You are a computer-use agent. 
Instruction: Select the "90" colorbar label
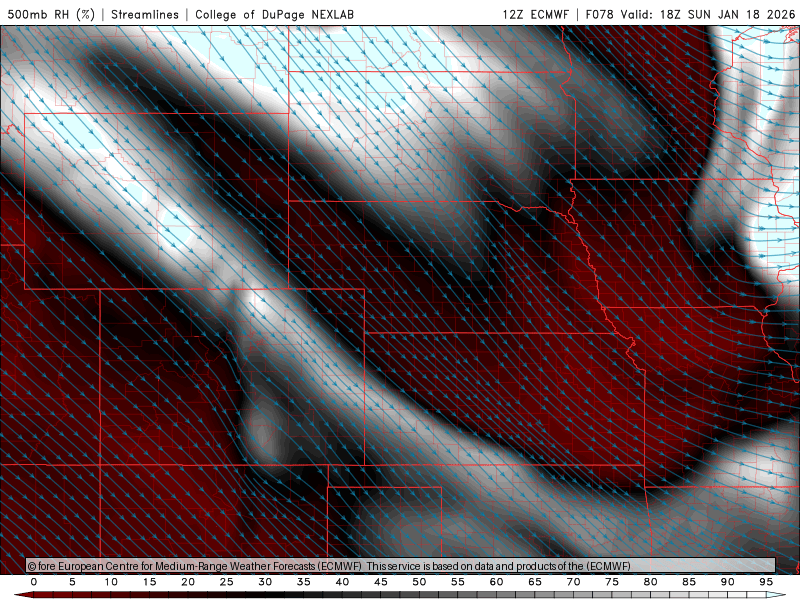pyautogui.click(x=727, y=582)
